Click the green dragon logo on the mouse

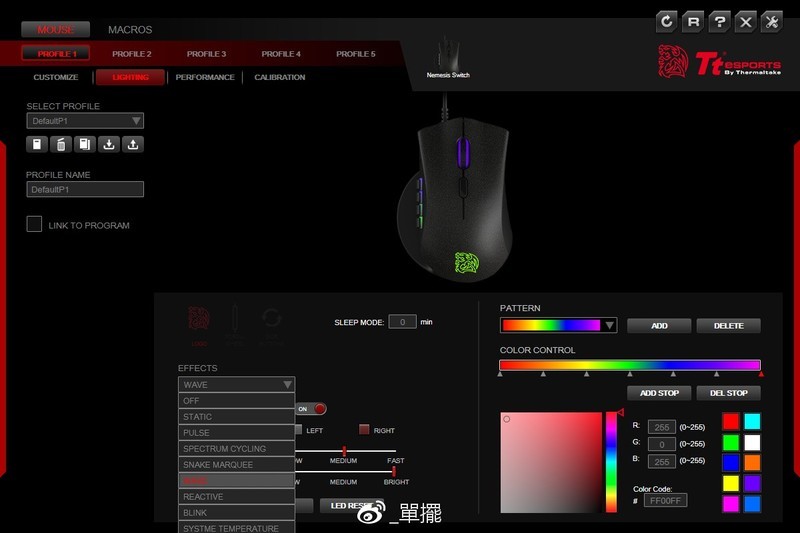[x=467, y=262]
